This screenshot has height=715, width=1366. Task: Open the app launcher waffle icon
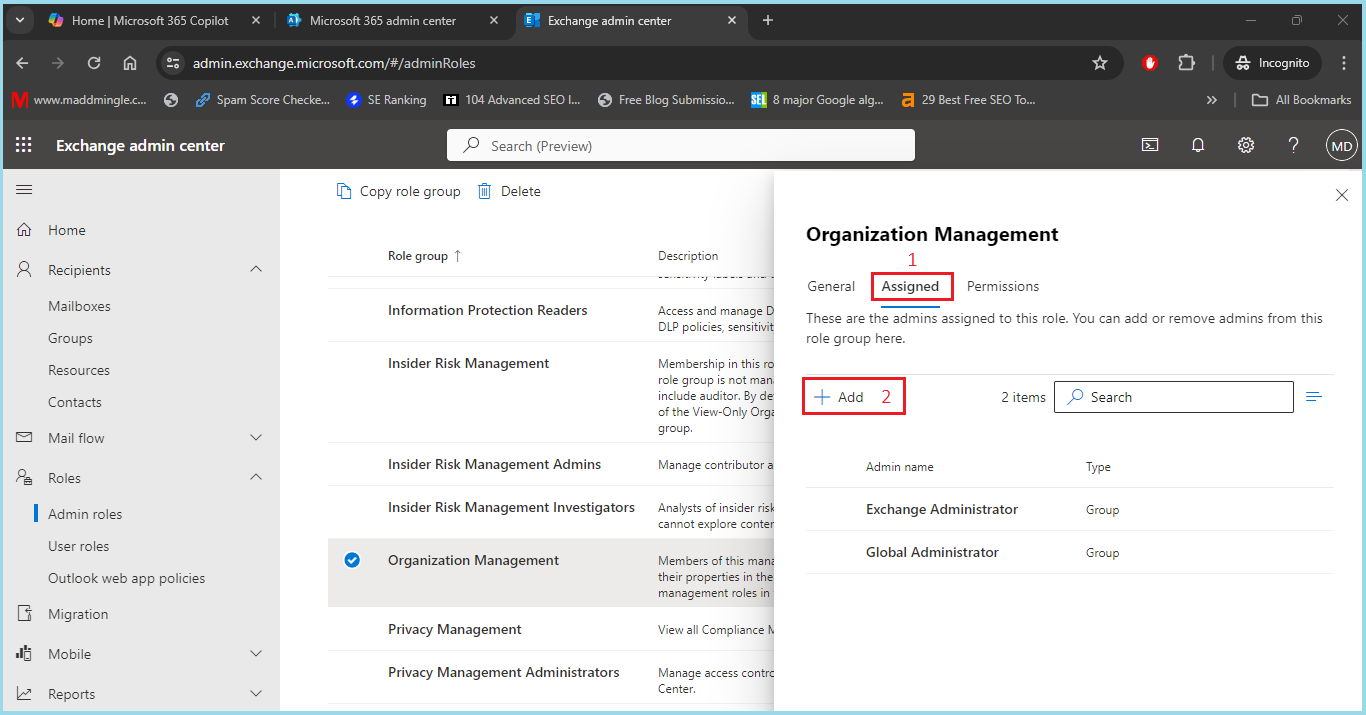pos(24,145)
